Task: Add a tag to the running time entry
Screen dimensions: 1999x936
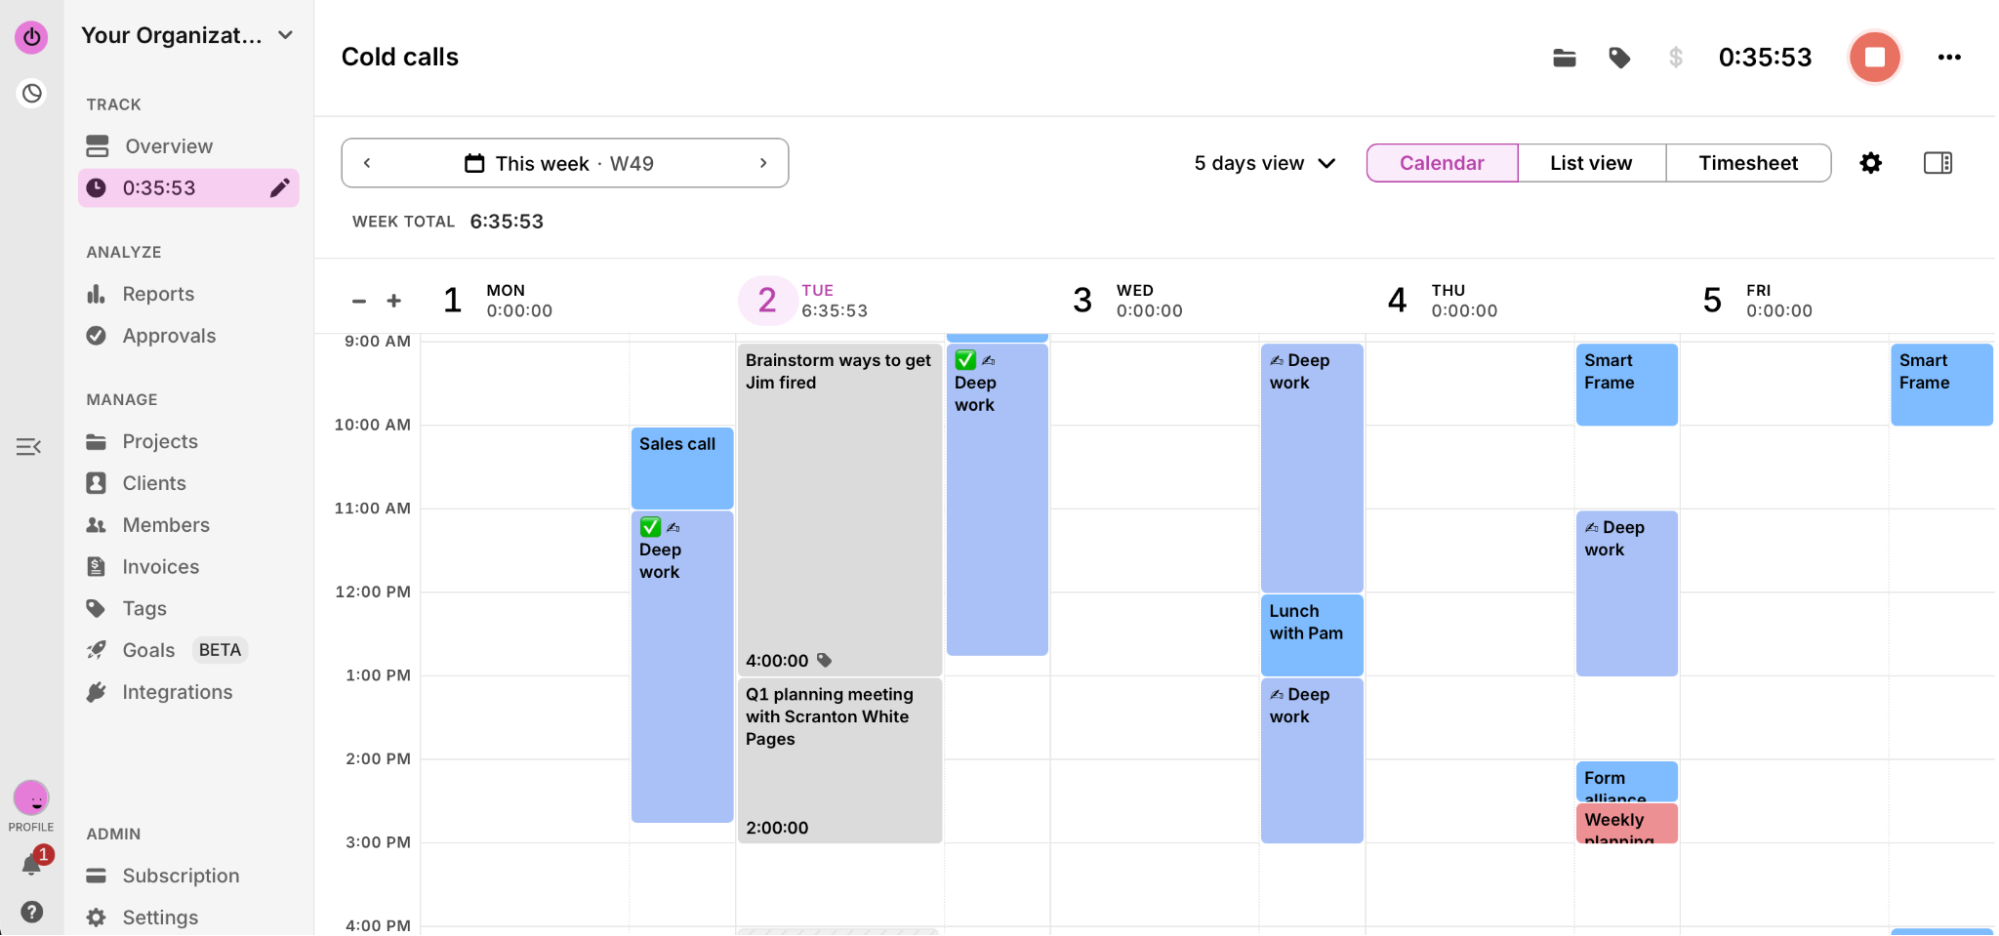Action: [x=1620, y=57]
